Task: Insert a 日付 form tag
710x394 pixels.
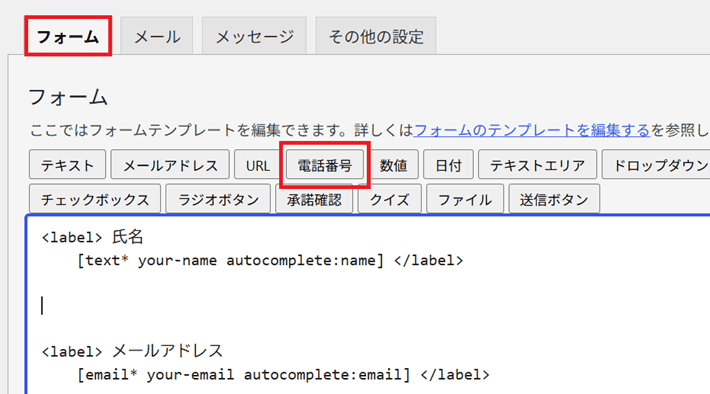Action: [x=448, y=165]
